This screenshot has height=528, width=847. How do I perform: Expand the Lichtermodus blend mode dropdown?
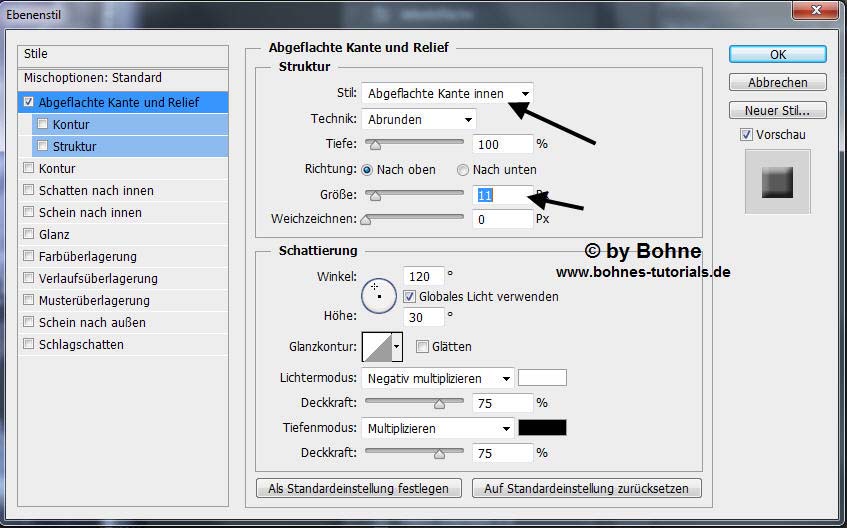pos(438,379)
